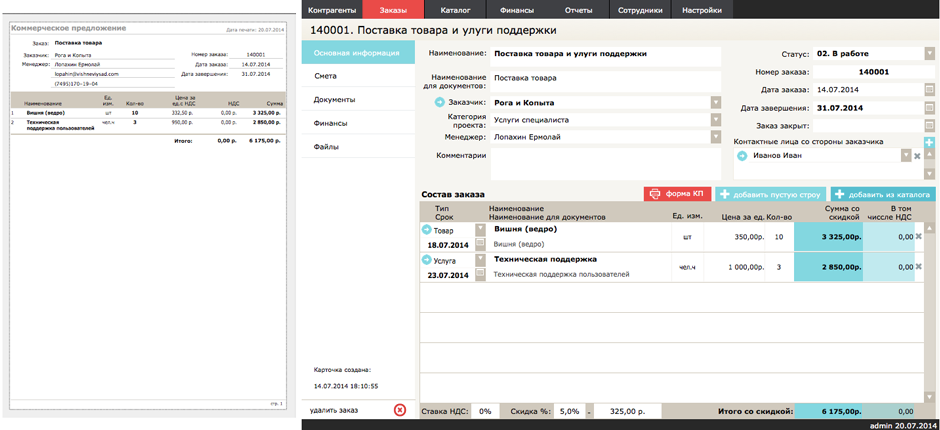
Task: Delete the Вишня (ведро) row with x icon
Action: (x=918, y=236)
